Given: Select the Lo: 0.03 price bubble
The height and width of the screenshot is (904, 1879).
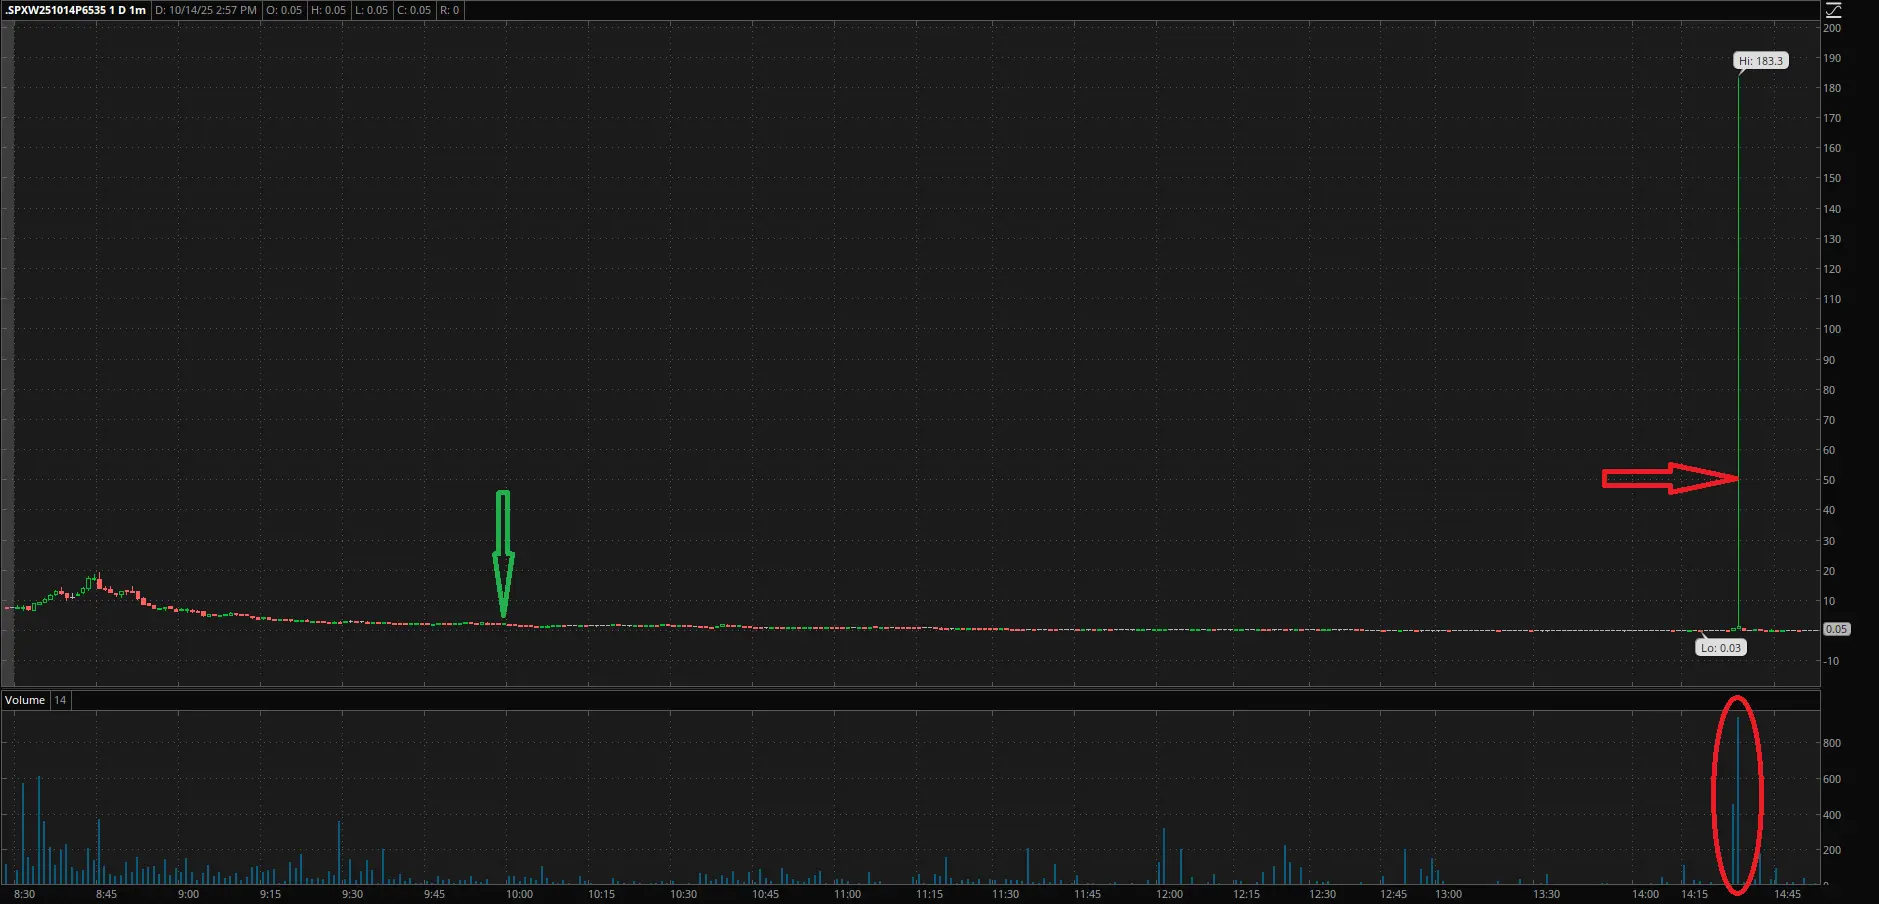Looking at the screenshot, I should pyautogui.click(x=1720, y=648).
